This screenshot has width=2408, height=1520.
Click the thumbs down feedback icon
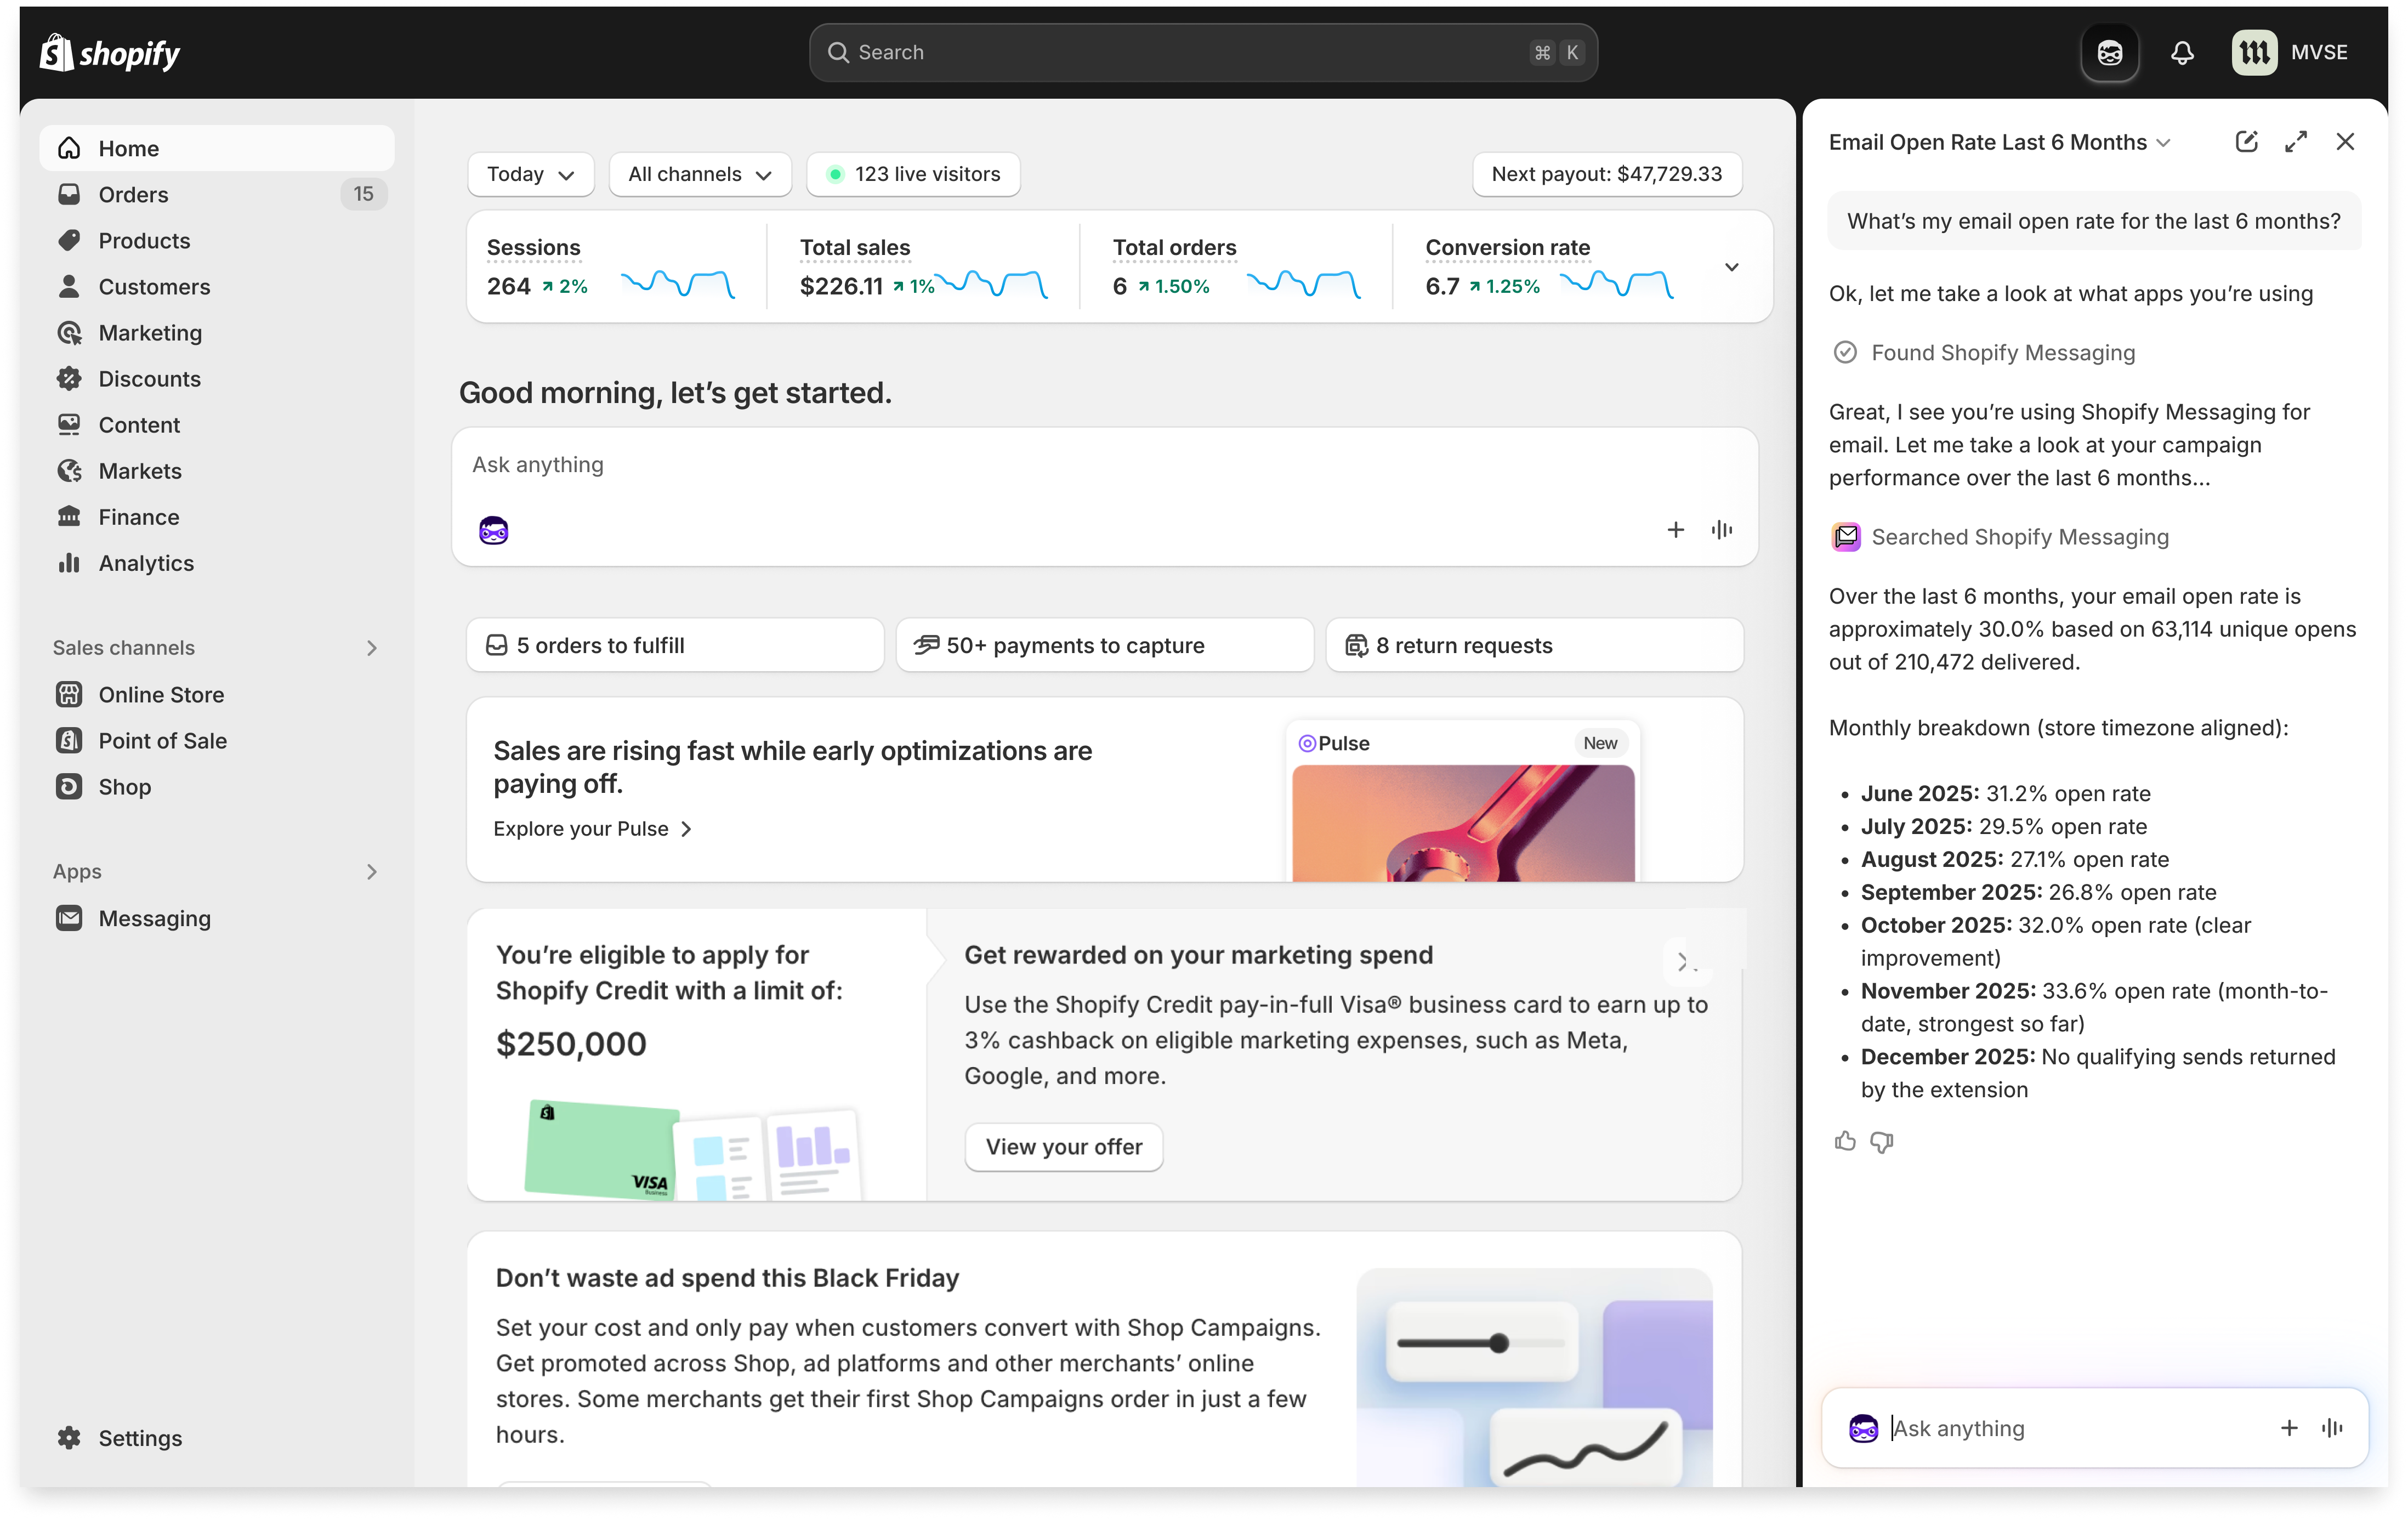coord(1882,1141)
